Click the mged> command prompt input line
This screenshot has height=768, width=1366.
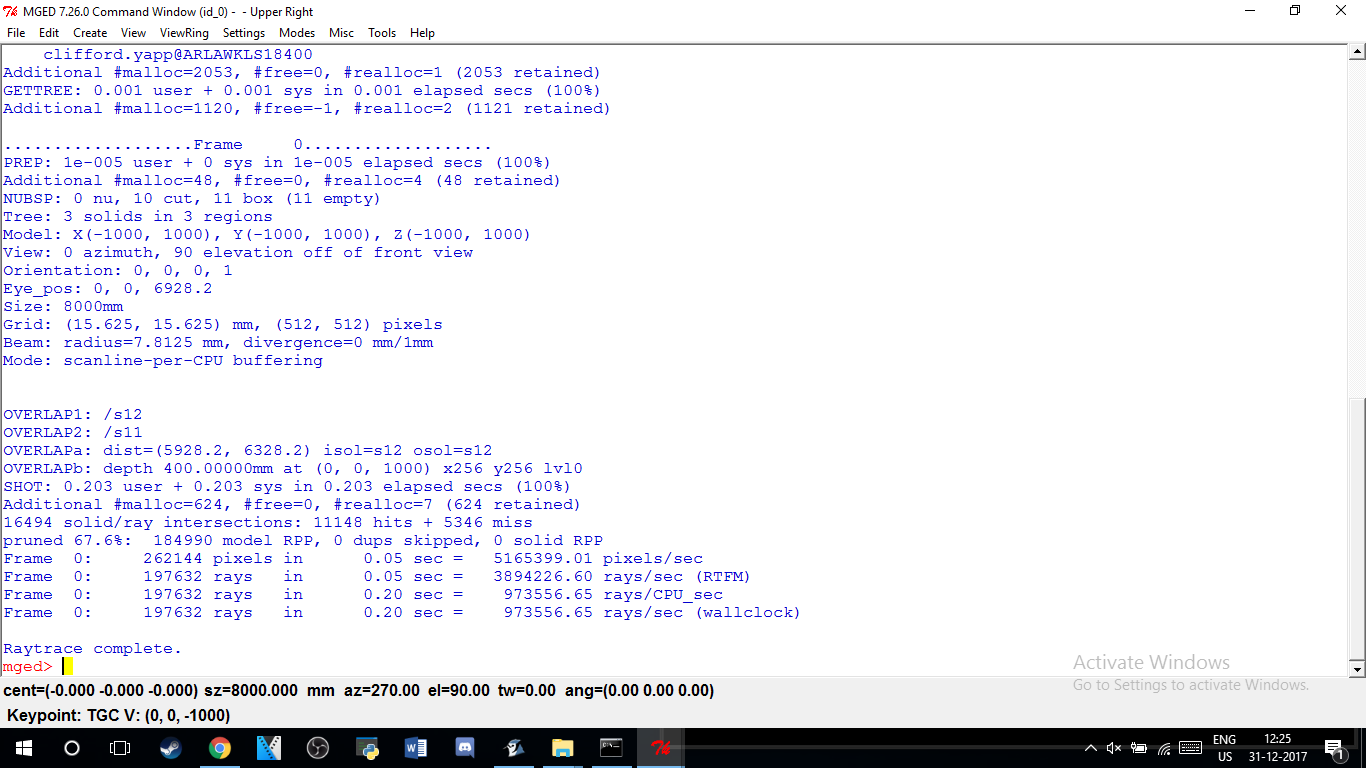tap(674, 666)
